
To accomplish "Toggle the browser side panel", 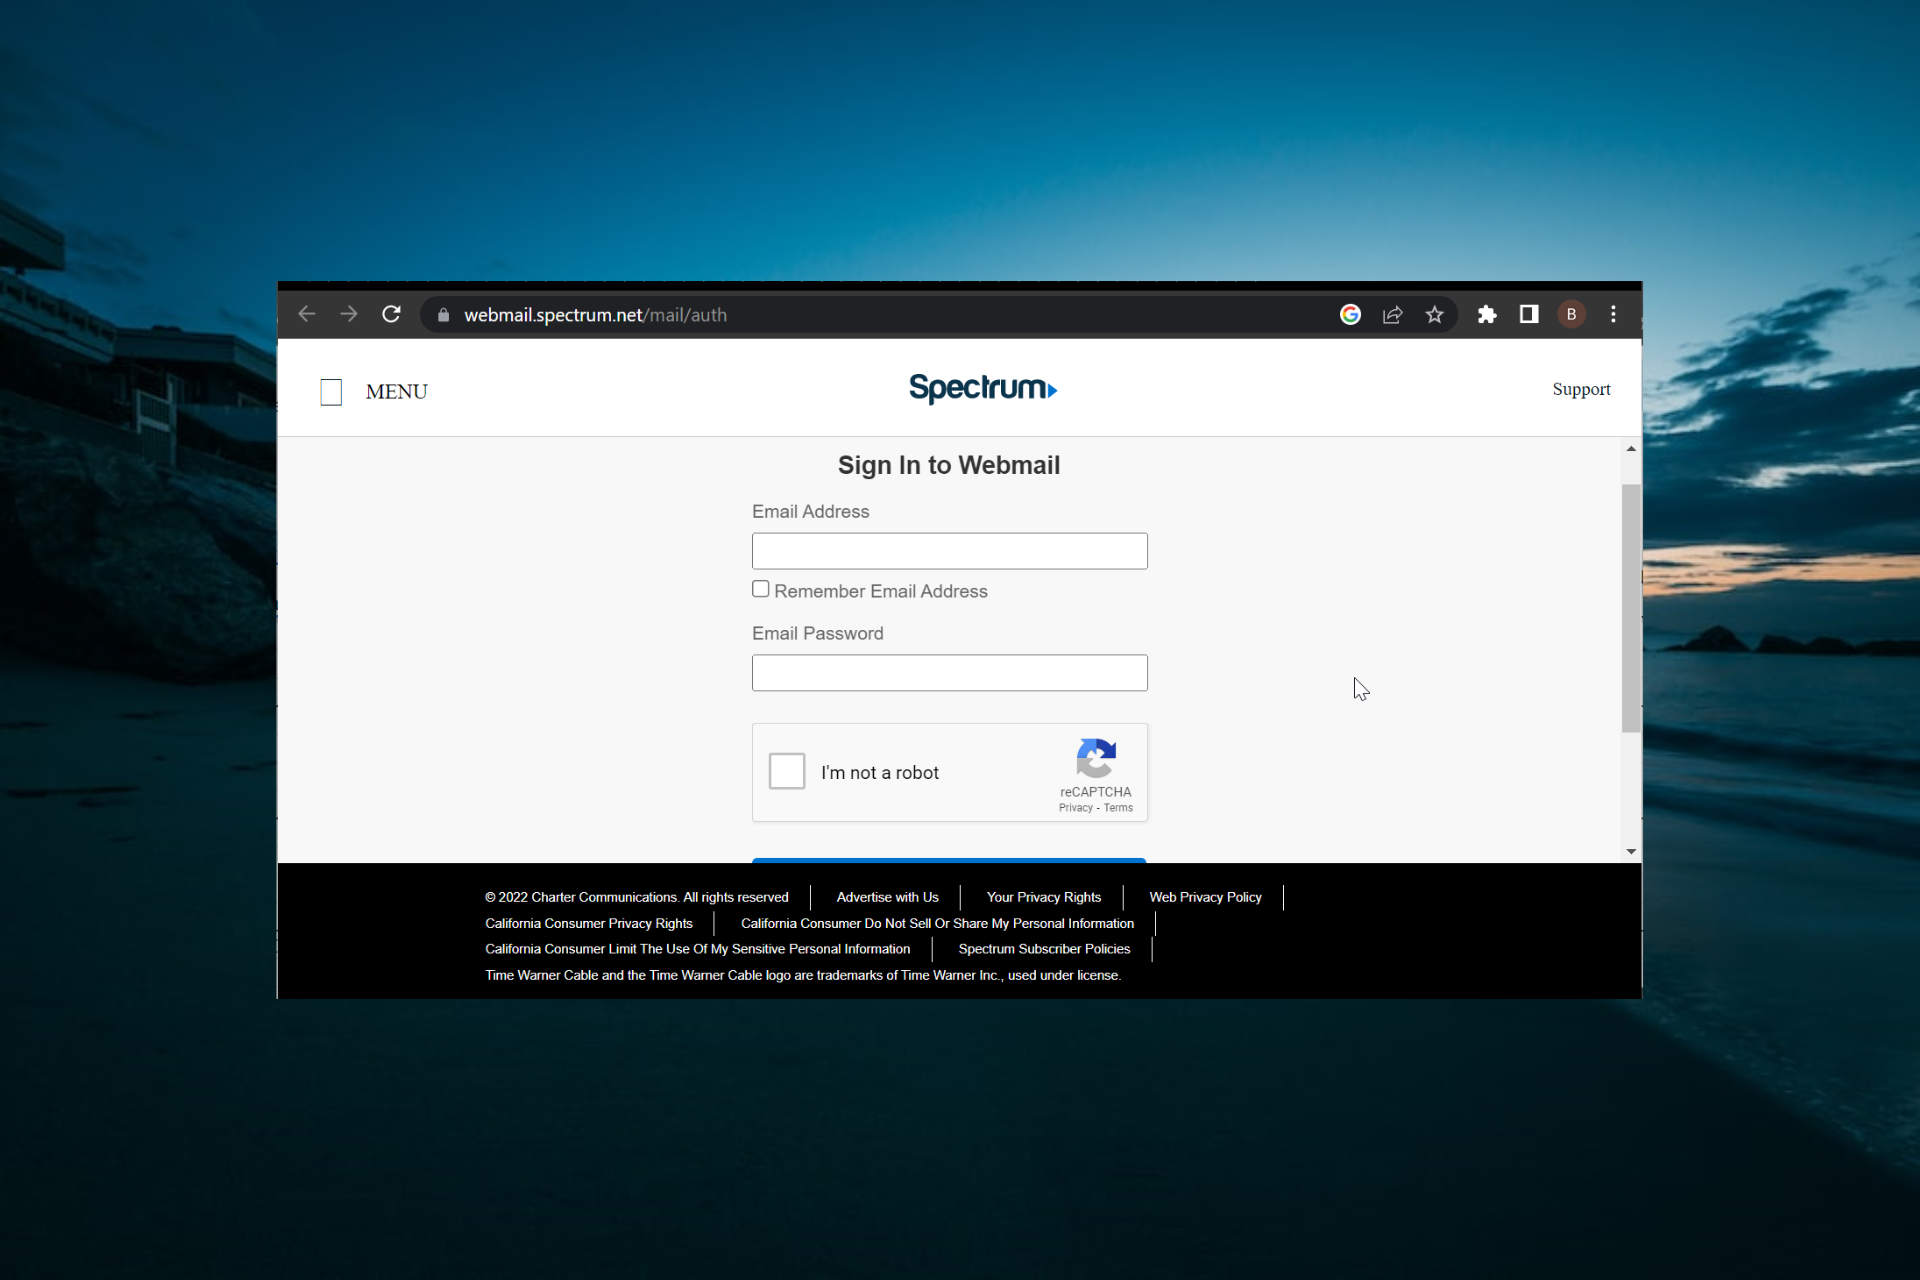I will pyautogui.click(x=1529, y=315).
